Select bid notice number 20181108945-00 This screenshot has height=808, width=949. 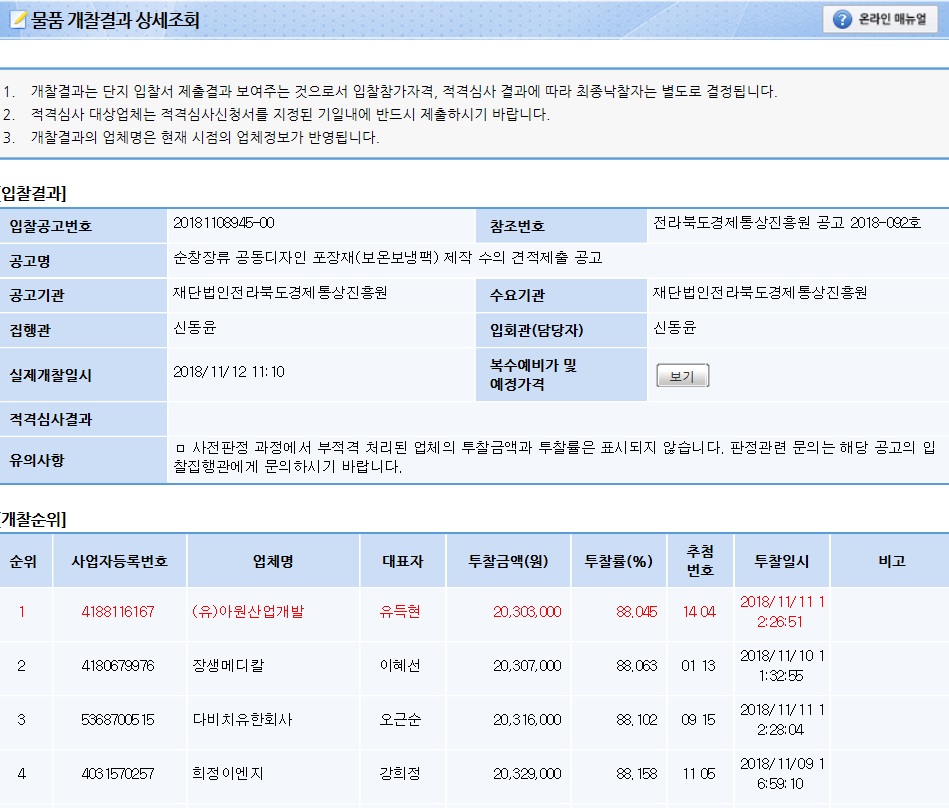(x=223, y=223)
